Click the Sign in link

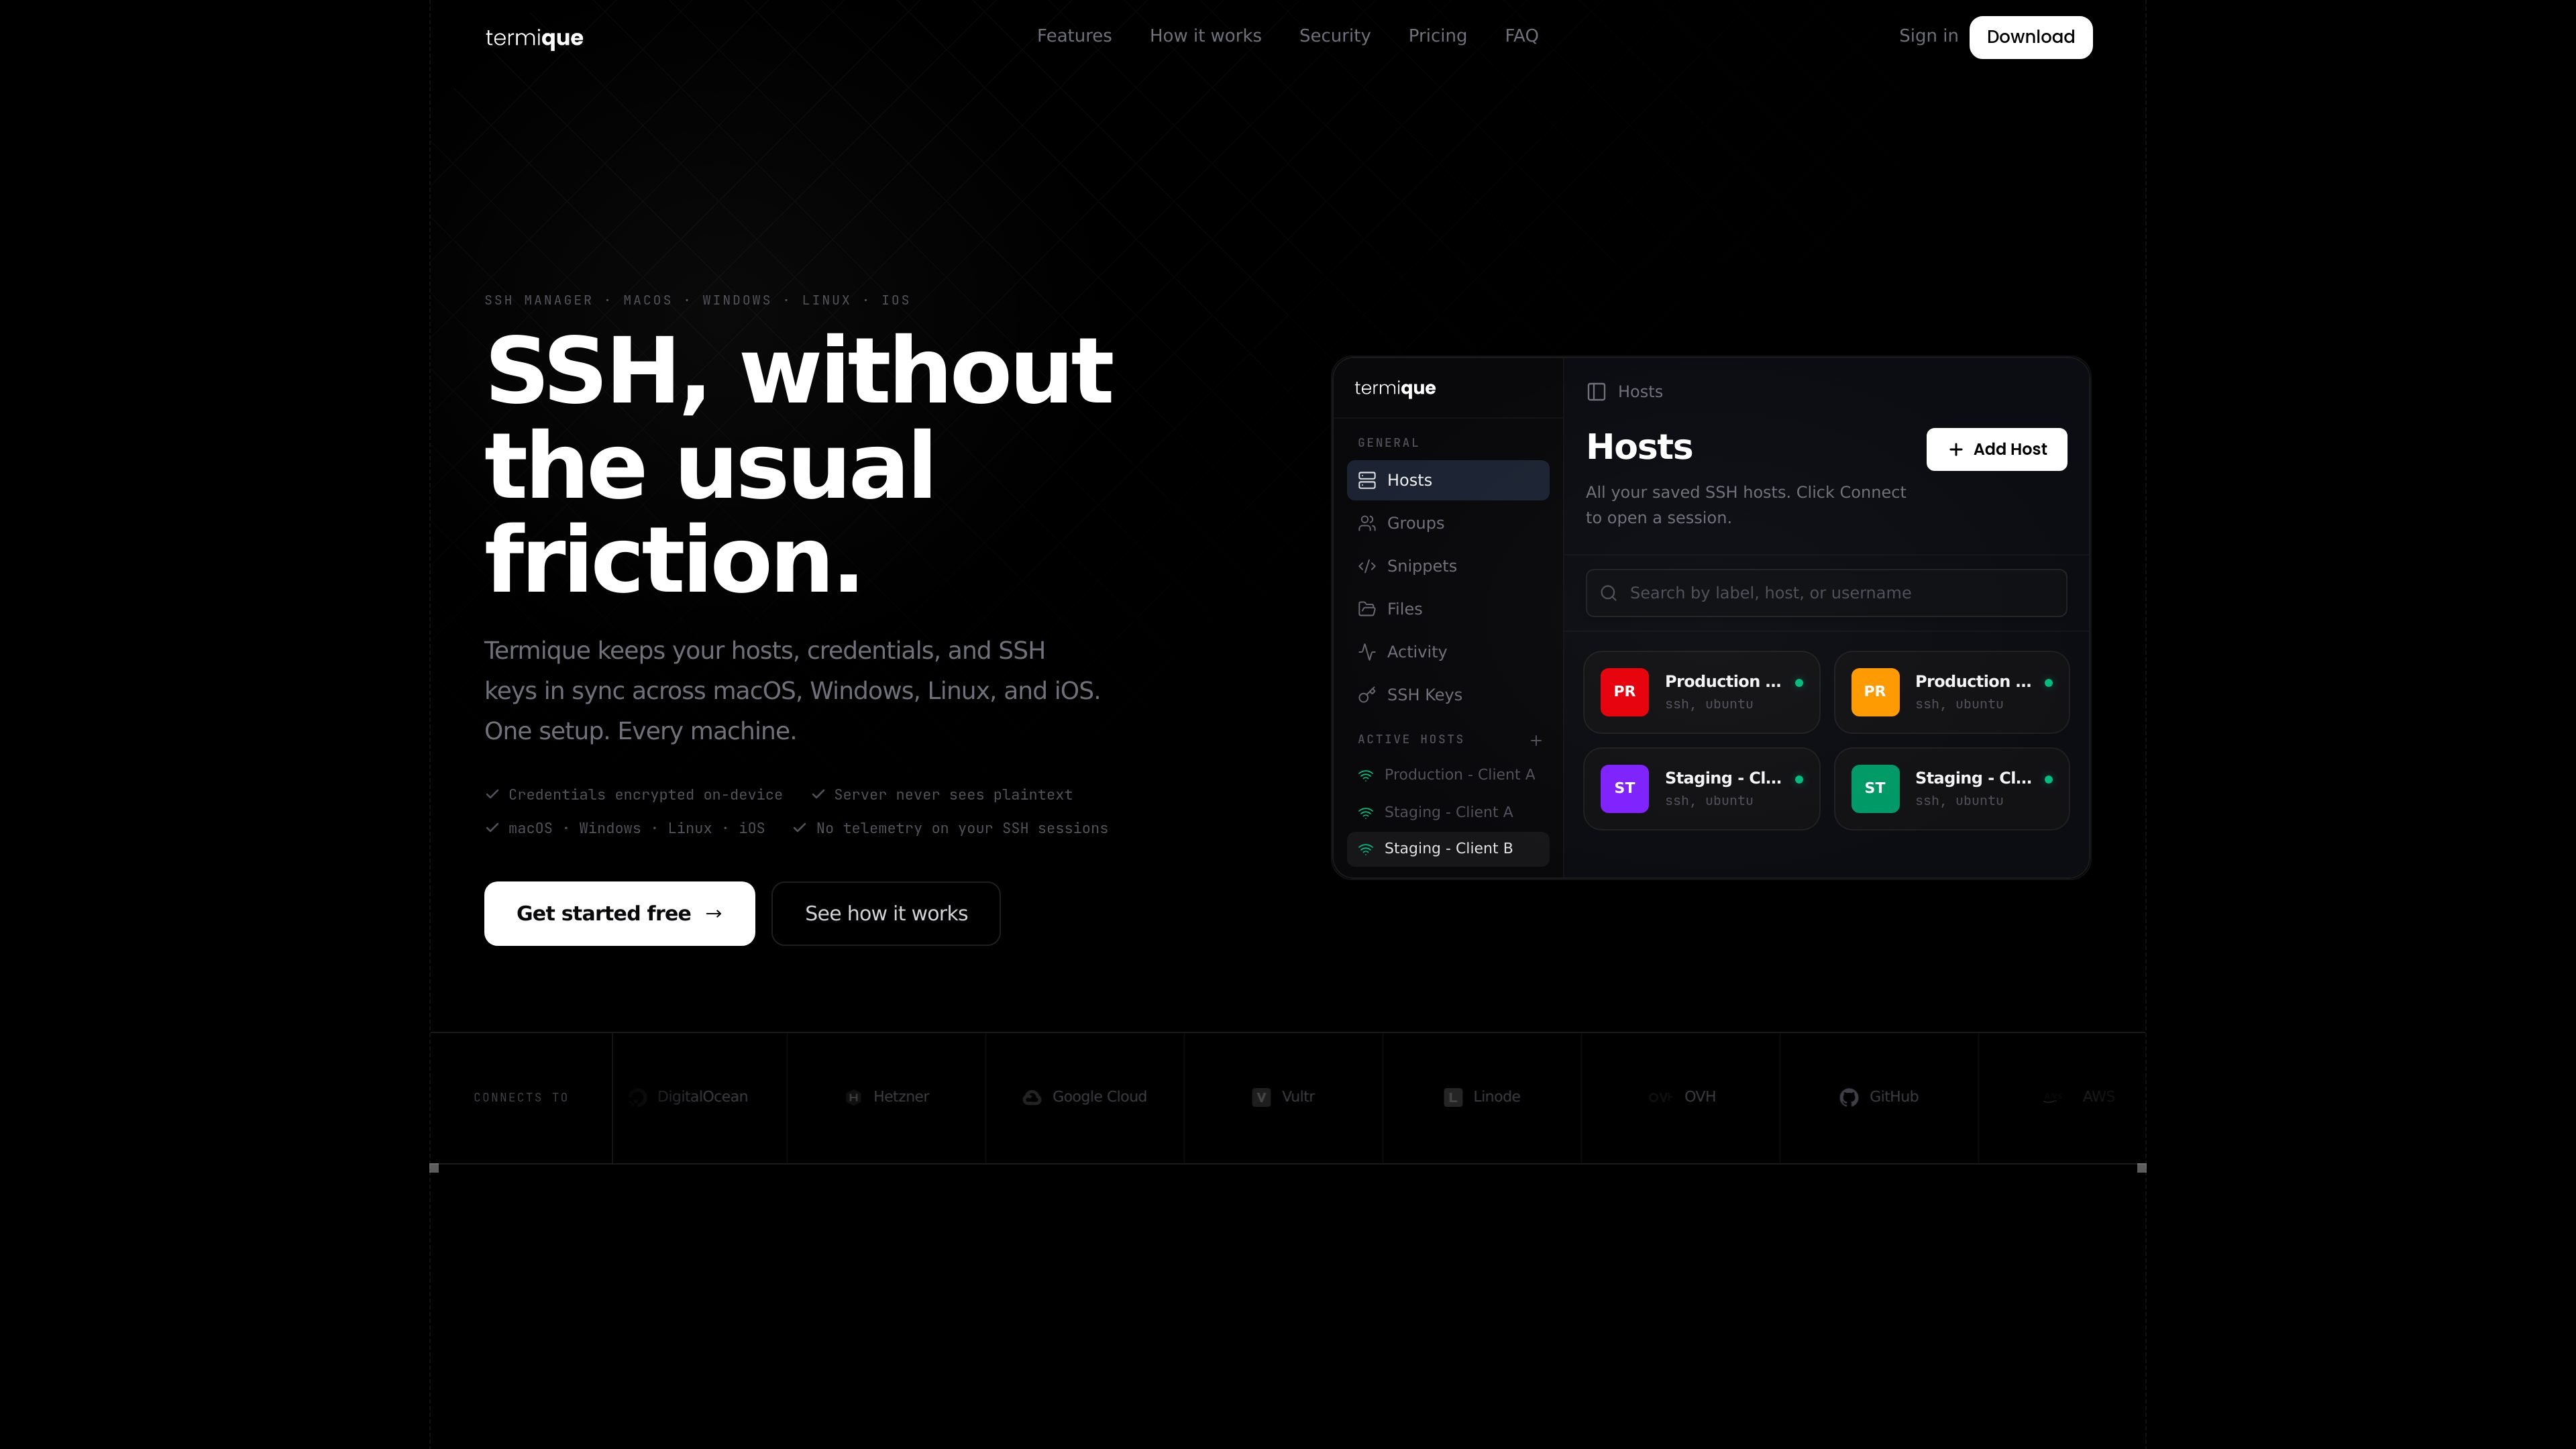tap(1928, 36)
